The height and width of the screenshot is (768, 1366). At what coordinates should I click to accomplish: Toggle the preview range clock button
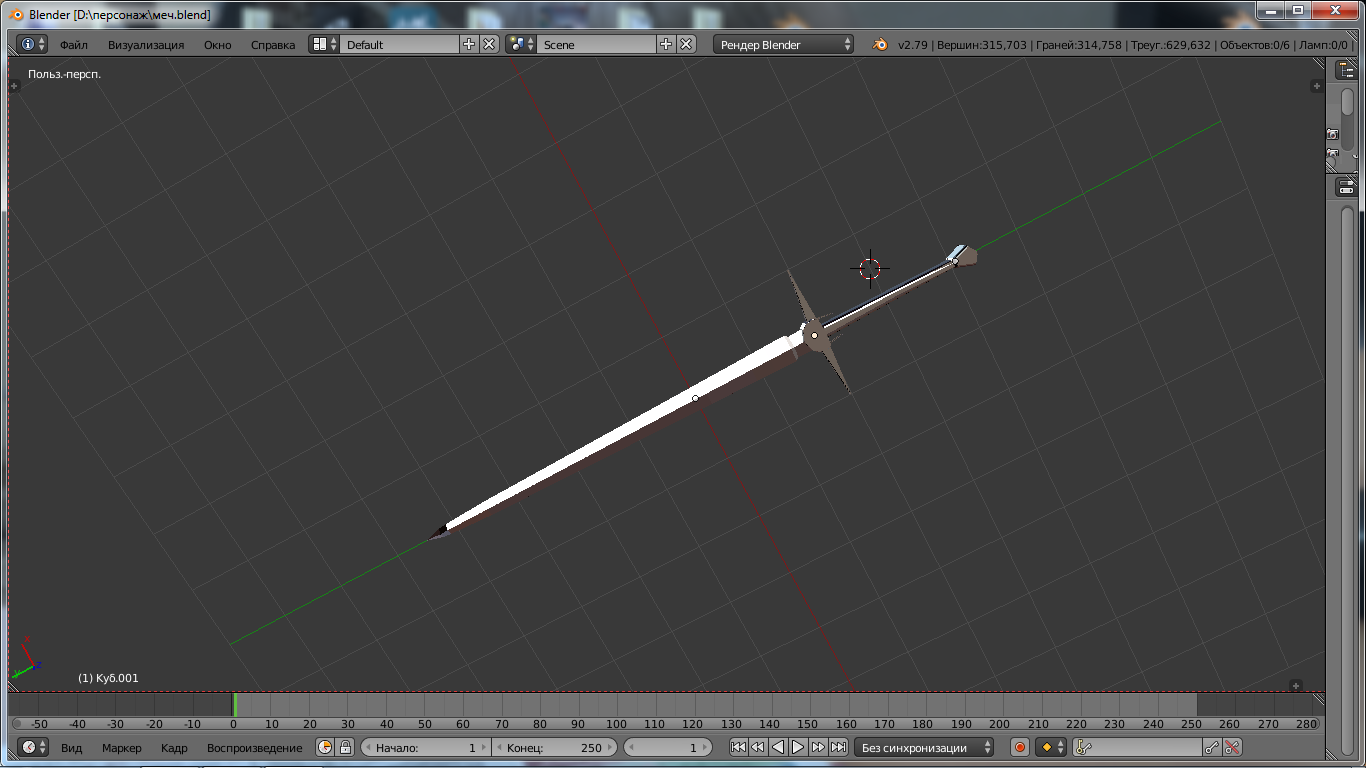pos(325,747)
